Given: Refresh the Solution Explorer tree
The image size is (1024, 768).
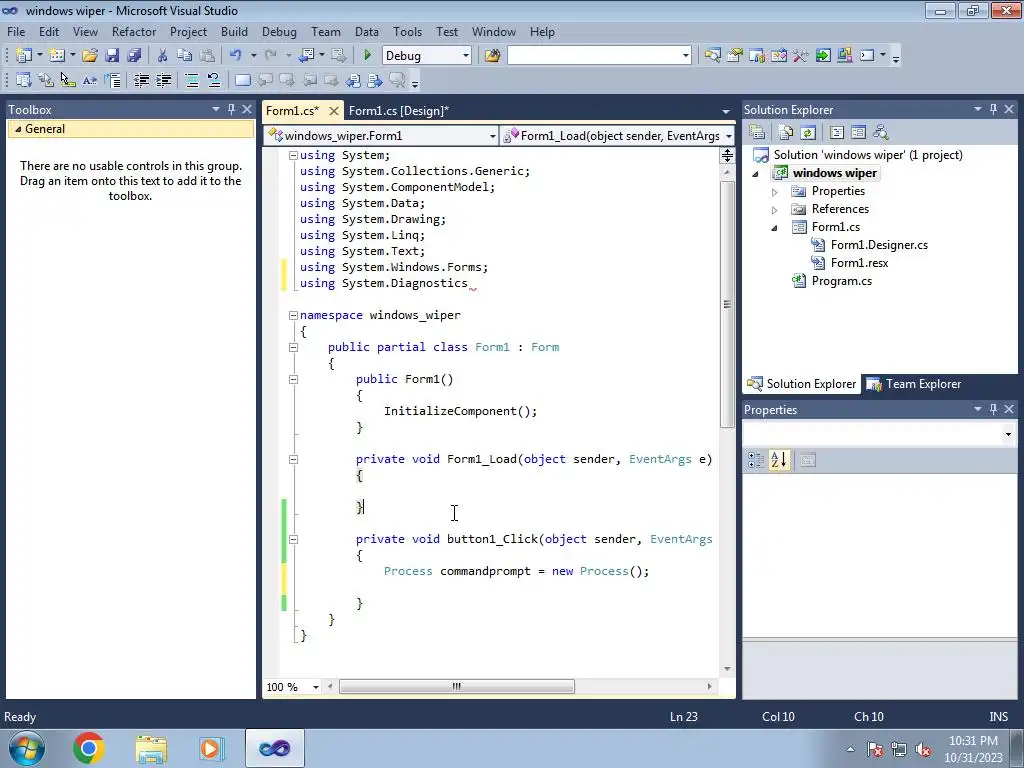Looking at the screenshot, I should (808, 133).
